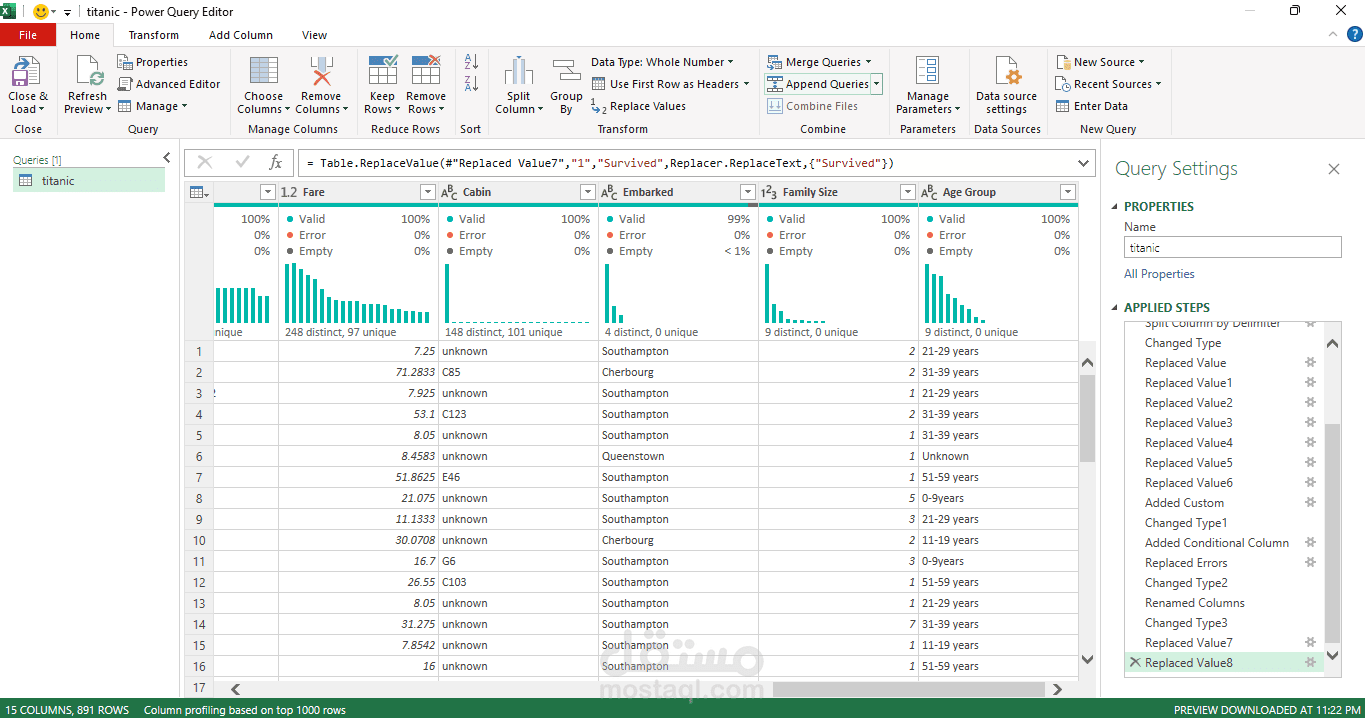Click the query Name input field
The width and height of the screenshot is (1365, 718).
coord(1232,248)
